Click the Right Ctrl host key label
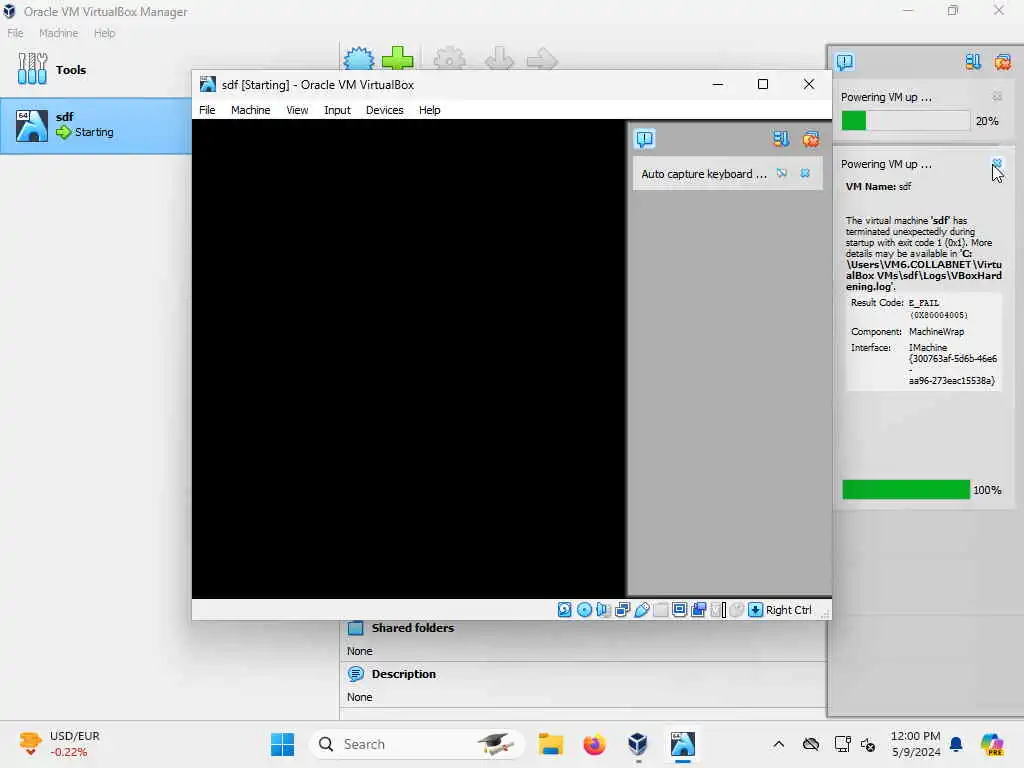This screenshot has height=768, width=1024. 788,610
